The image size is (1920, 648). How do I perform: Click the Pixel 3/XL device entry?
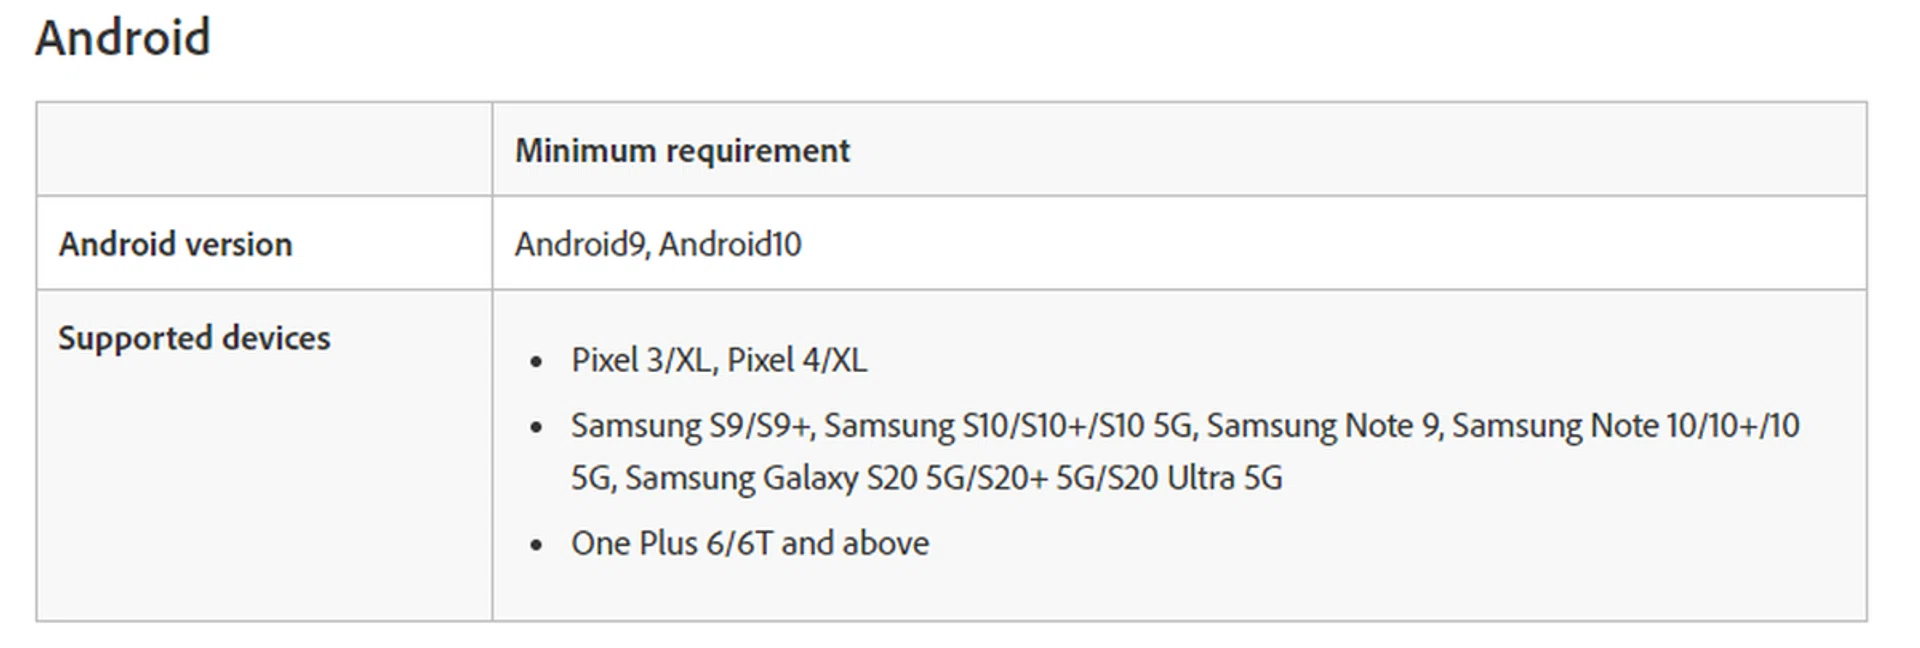[641, 360]
